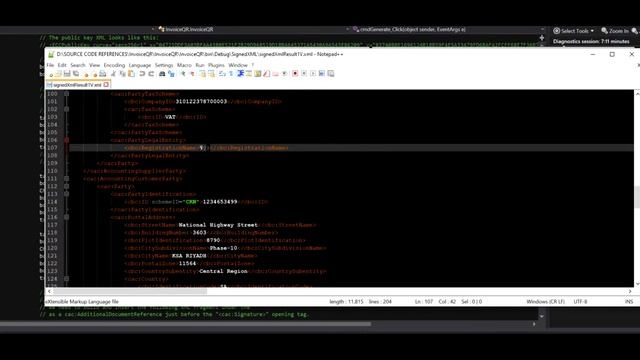This screenshot has height=360, width=640.
Task: Click the Playback macro icon
Action: tap(313, 74)
